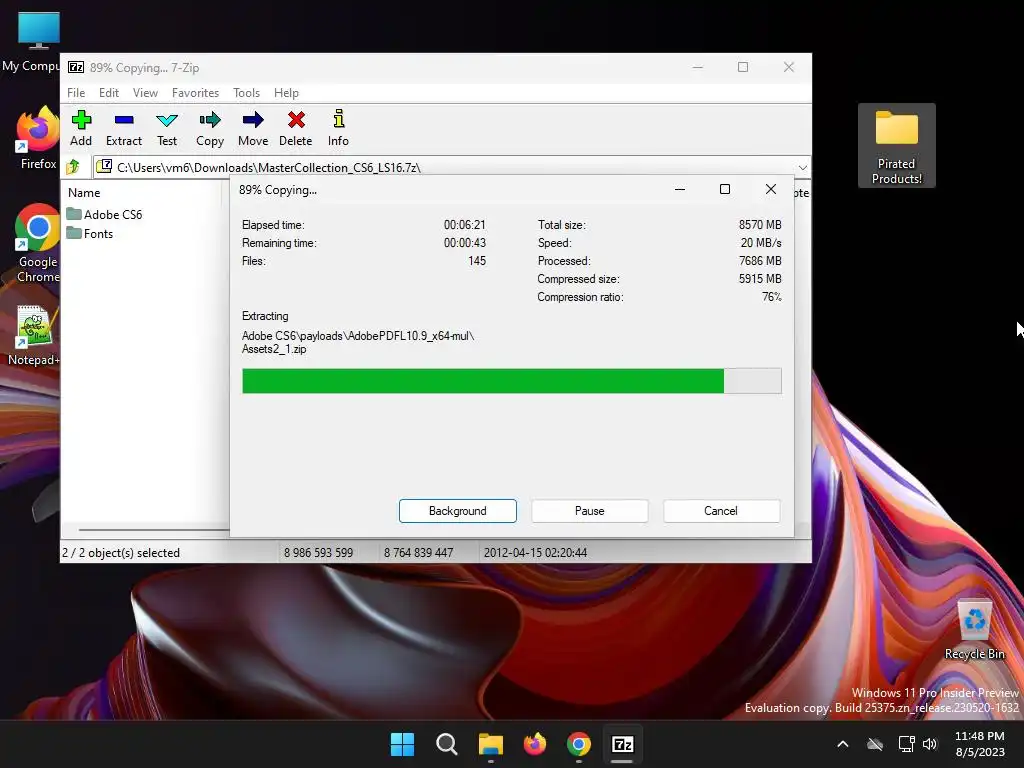Show hidden system tray icons

843,744
